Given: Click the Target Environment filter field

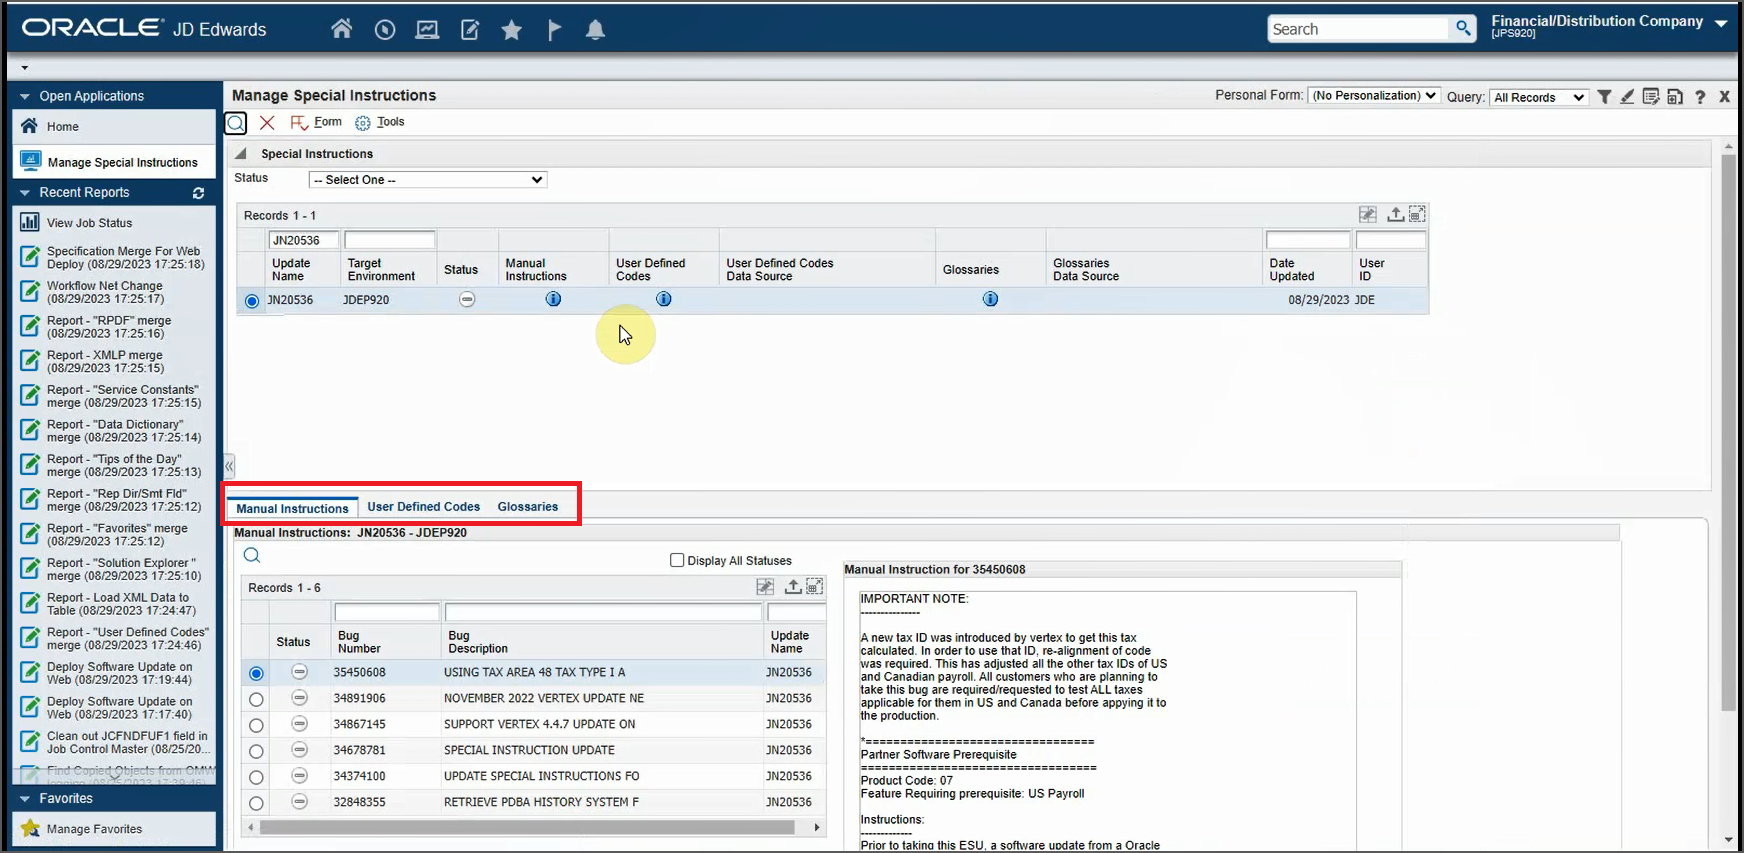Looking at the screenshot, I should click(390, 240).
